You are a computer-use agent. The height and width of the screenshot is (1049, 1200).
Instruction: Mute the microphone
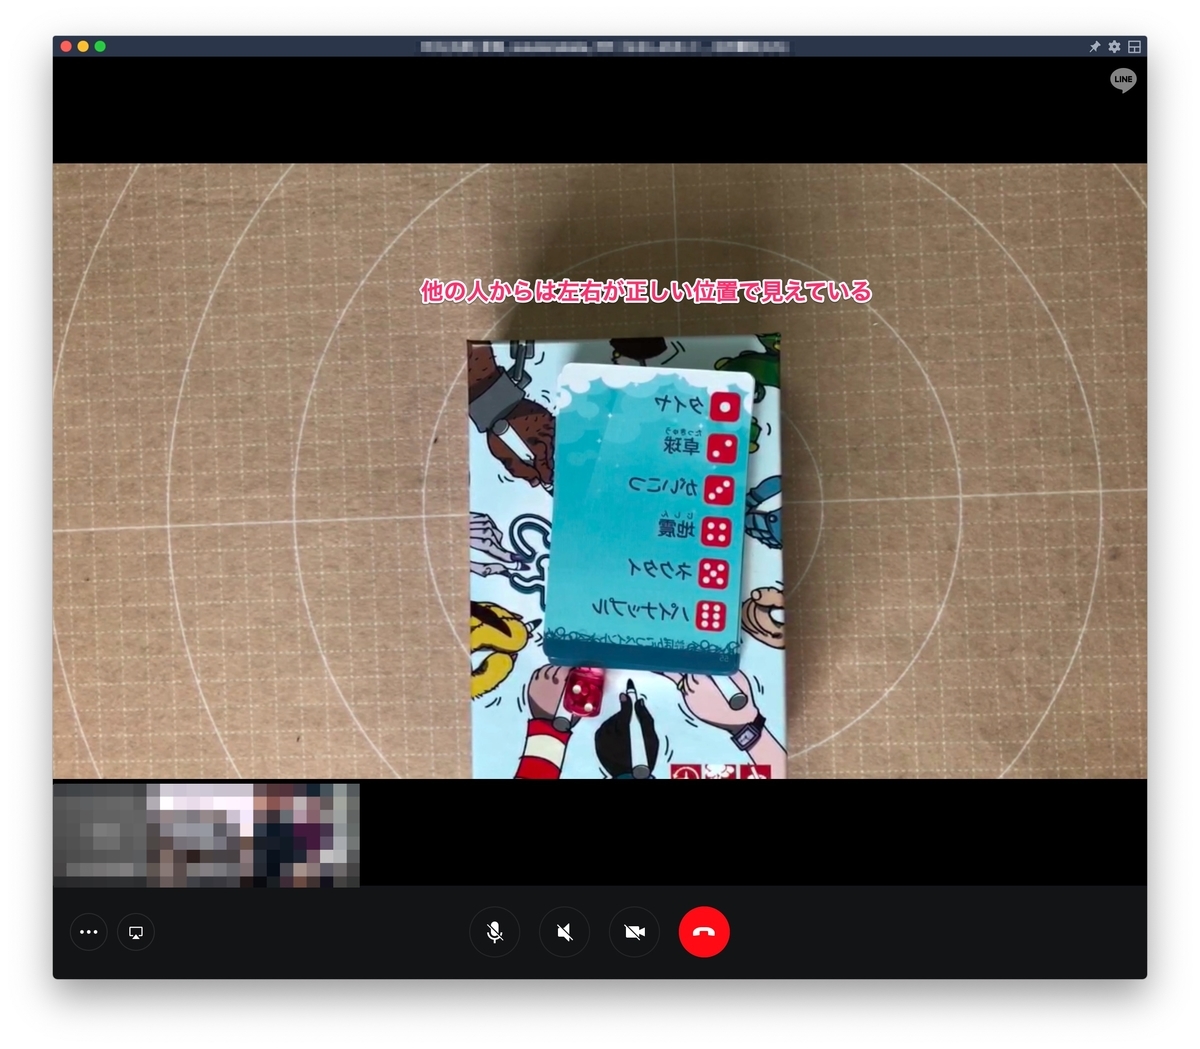pos(494,932)
